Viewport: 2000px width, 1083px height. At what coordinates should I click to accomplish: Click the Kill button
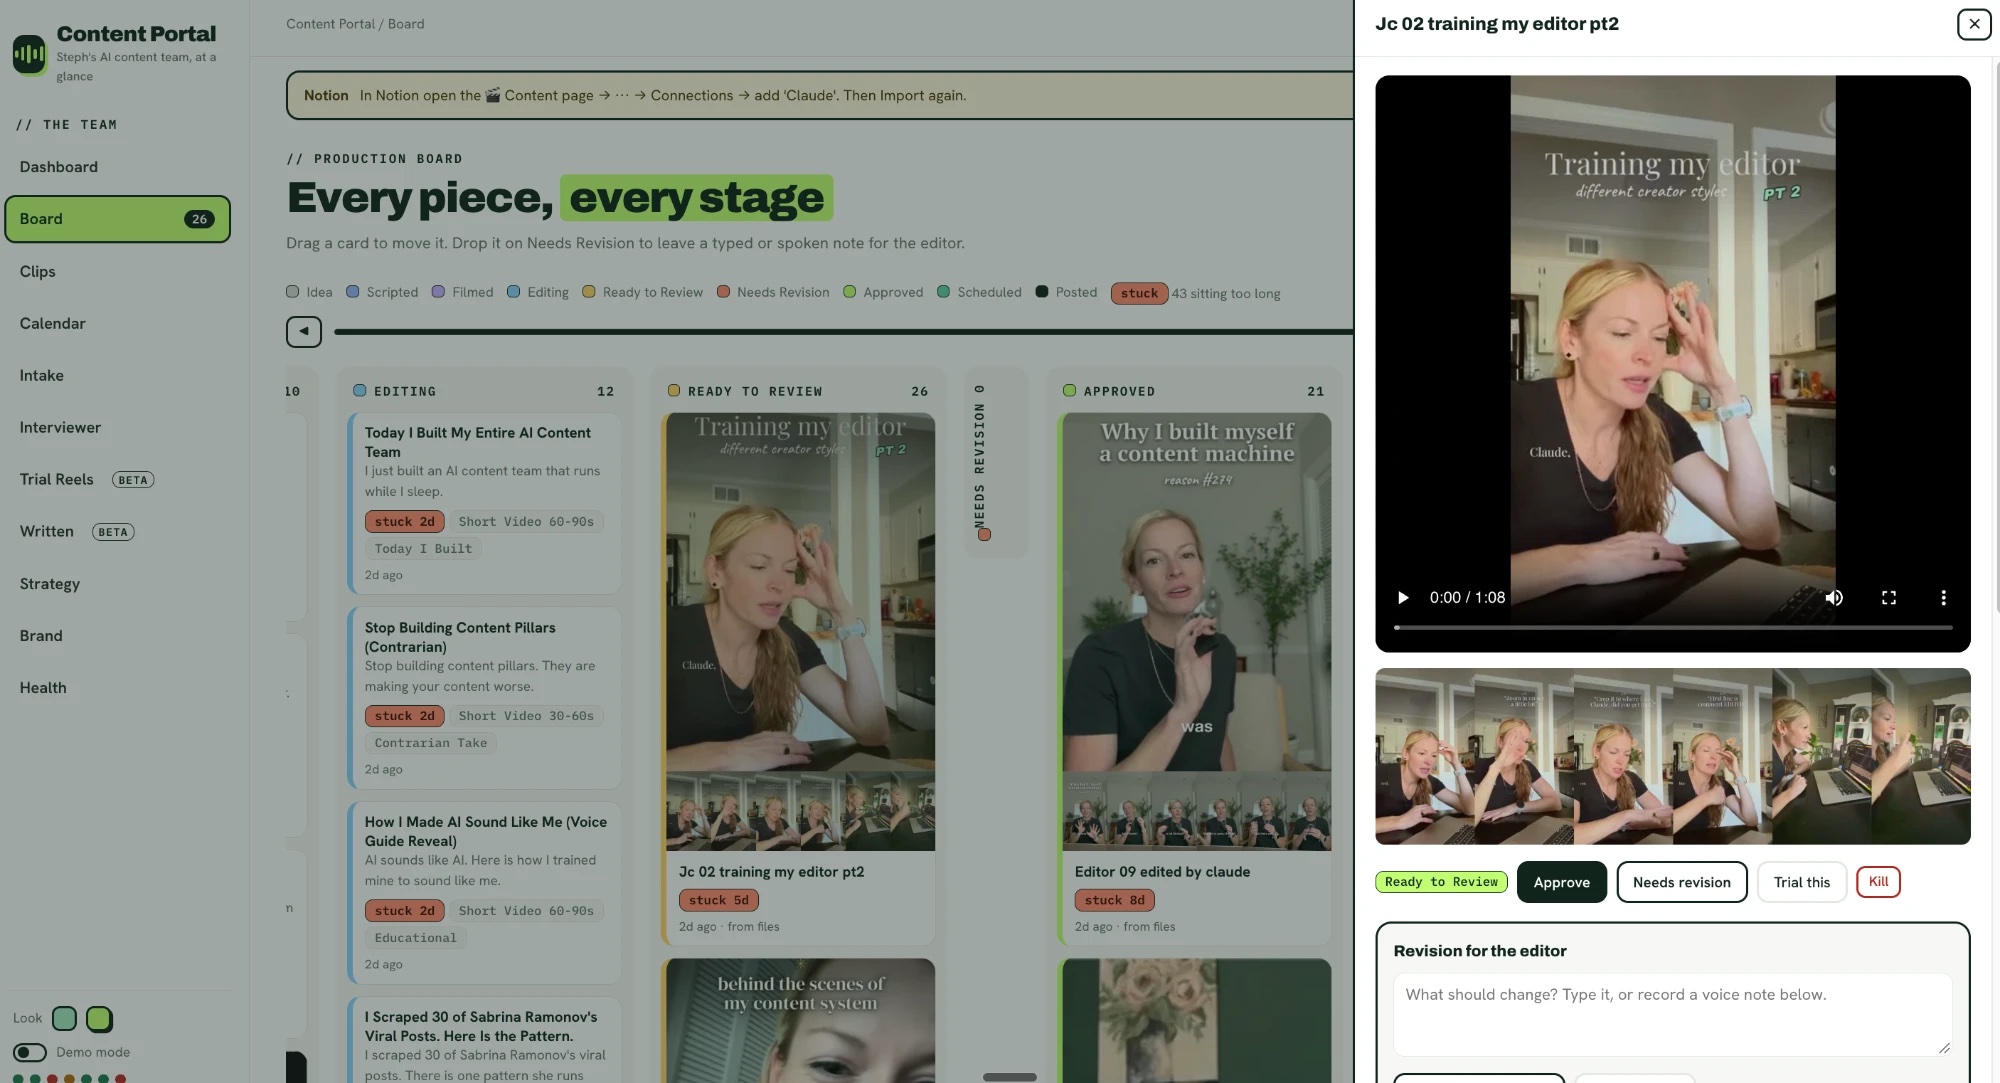[x=1878, y=881]
